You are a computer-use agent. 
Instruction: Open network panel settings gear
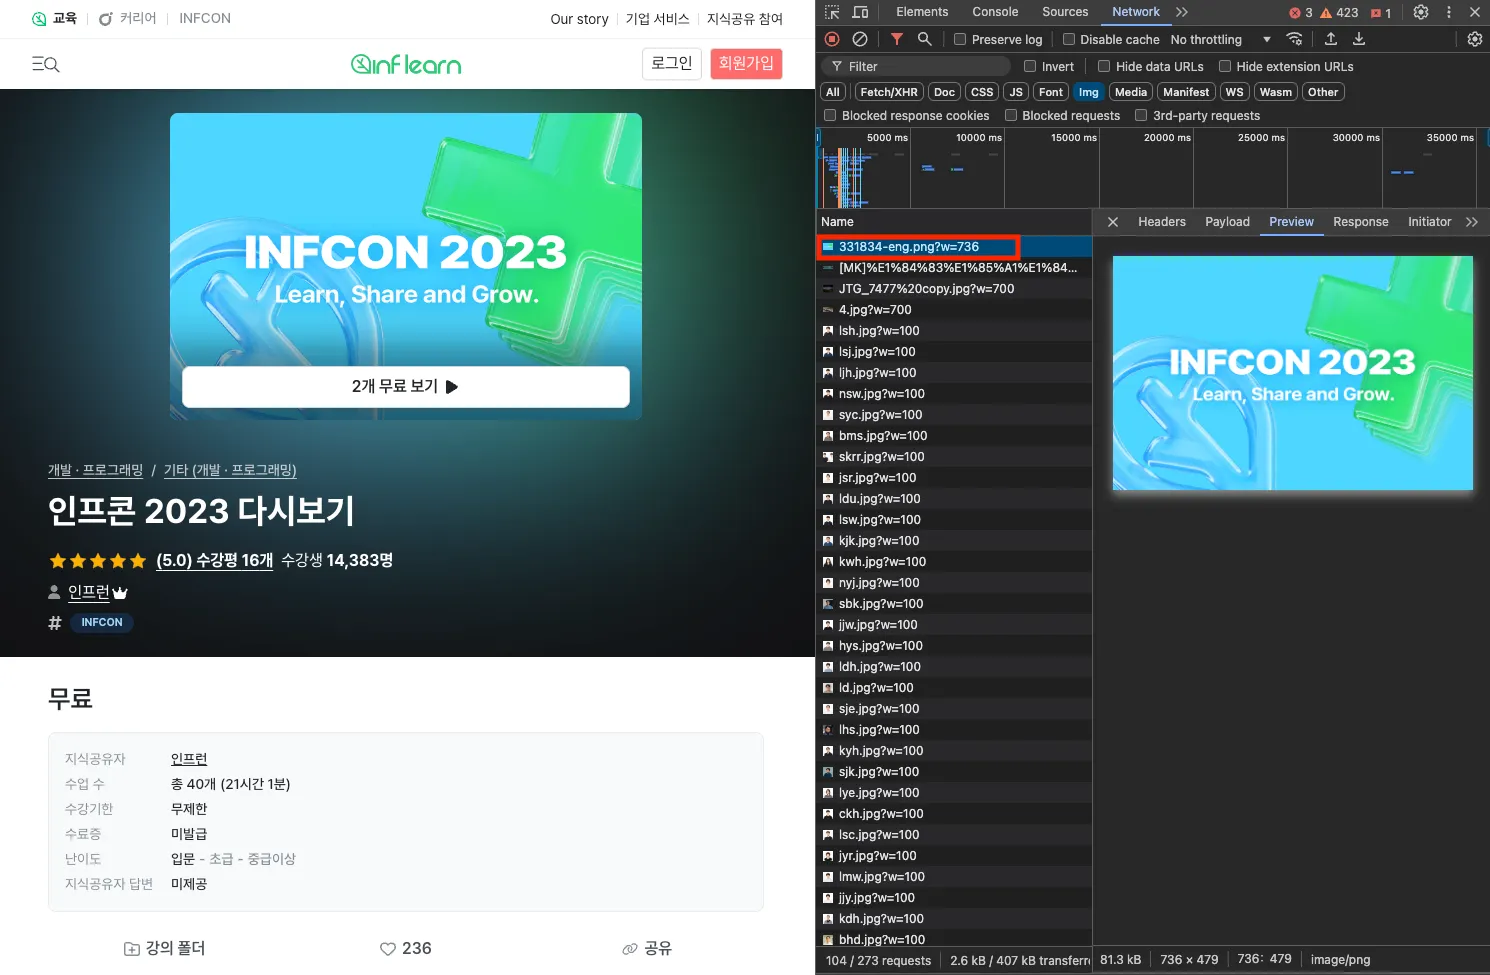pos(1475,39)
